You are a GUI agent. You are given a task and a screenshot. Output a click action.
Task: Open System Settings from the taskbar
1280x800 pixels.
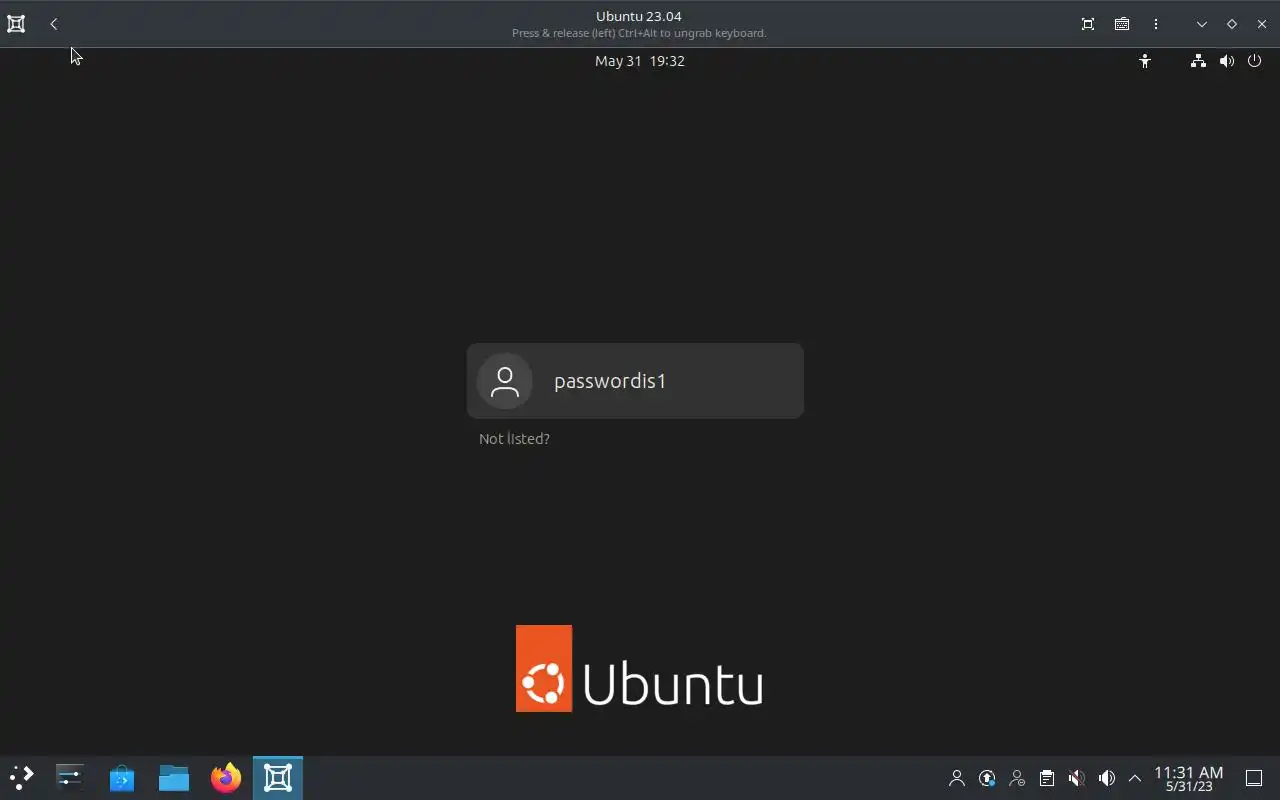tap(70, 777)
